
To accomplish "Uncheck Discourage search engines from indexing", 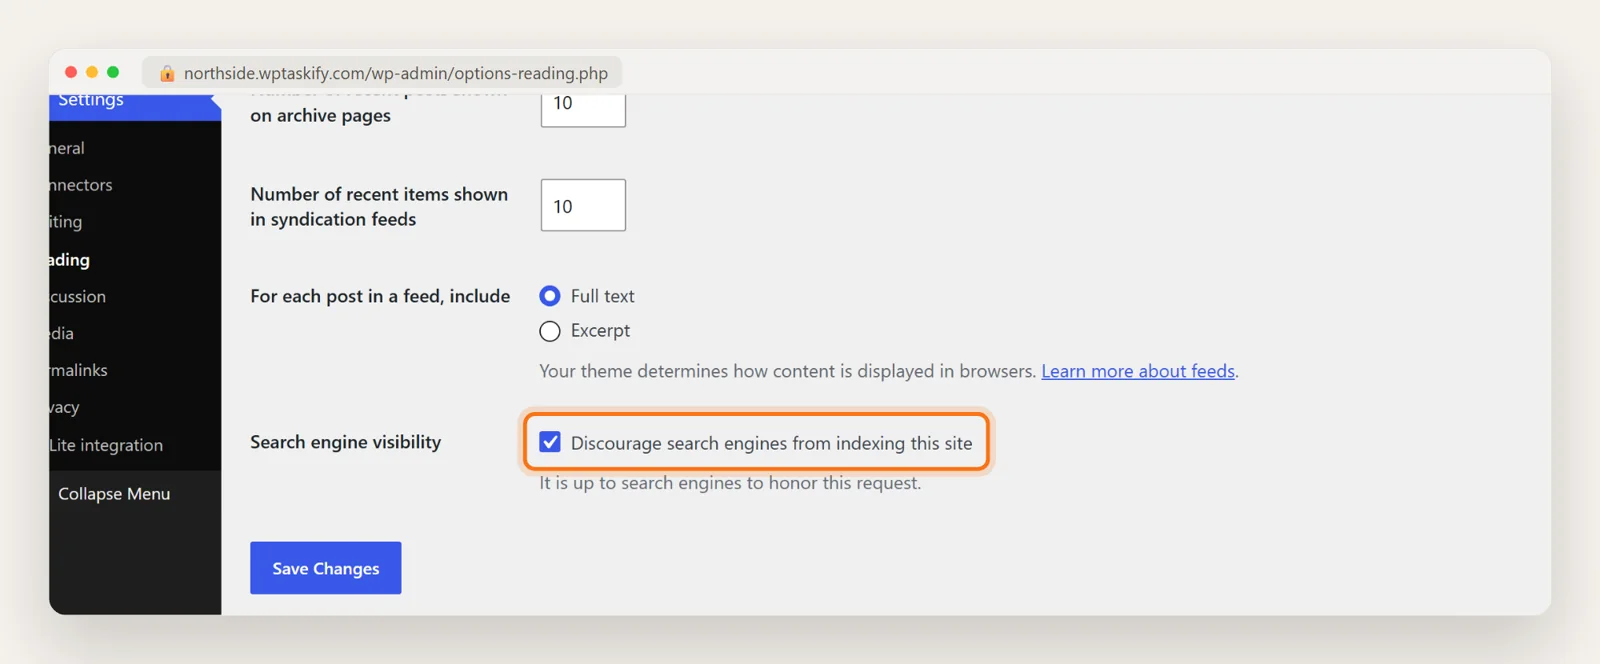I will (550, 442).
